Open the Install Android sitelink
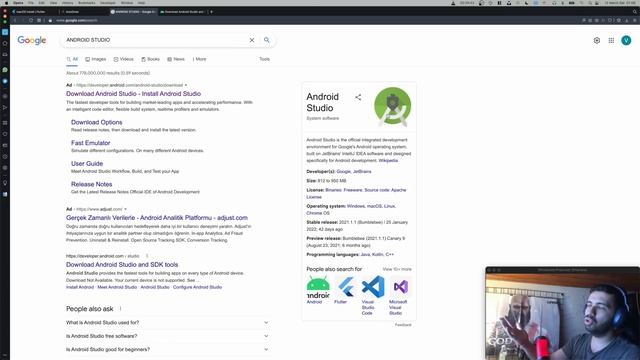 tap(80, 287)
